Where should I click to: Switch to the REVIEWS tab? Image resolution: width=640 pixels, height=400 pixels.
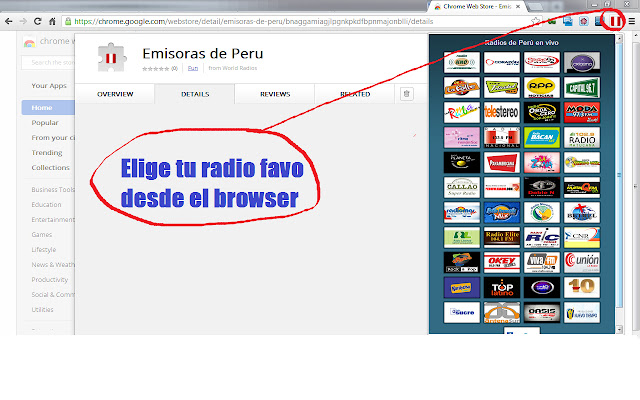(x=275, y=94)
